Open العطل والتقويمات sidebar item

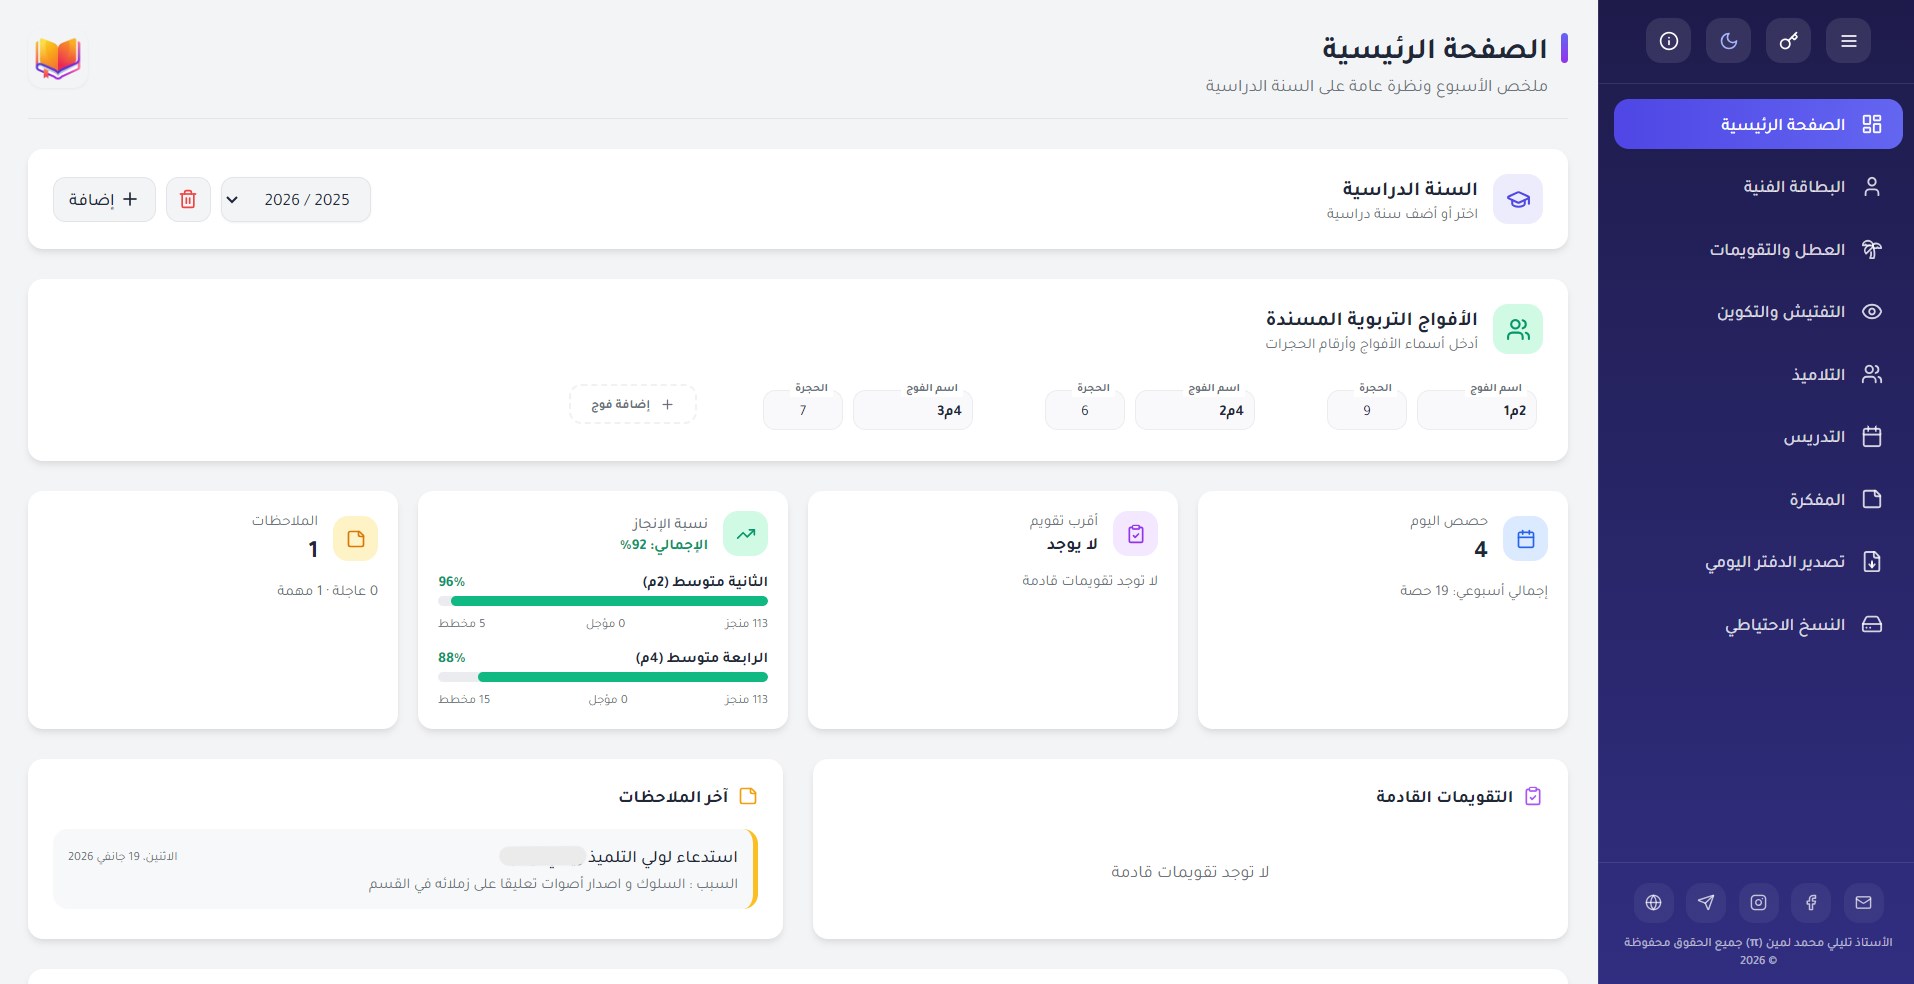tap(1758, 249)
